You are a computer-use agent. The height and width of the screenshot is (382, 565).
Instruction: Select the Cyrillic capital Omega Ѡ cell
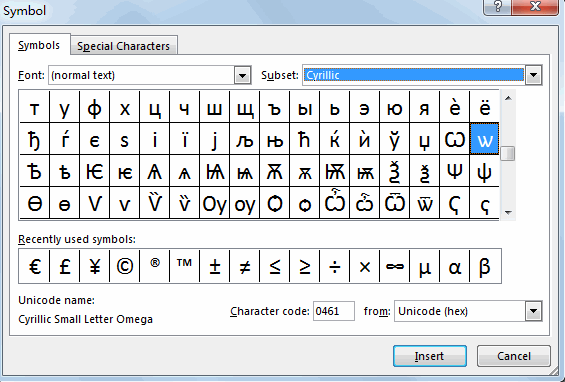455,139
